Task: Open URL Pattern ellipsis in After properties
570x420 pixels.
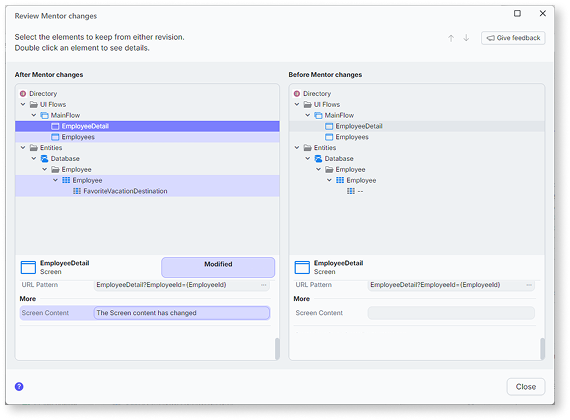Action: point(264,285)
